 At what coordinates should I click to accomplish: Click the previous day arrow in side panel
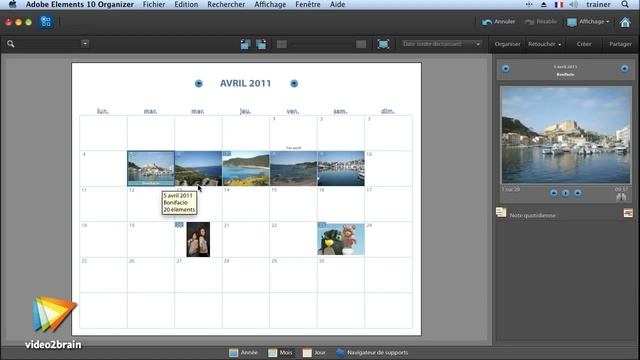click(x=506, y=69)
